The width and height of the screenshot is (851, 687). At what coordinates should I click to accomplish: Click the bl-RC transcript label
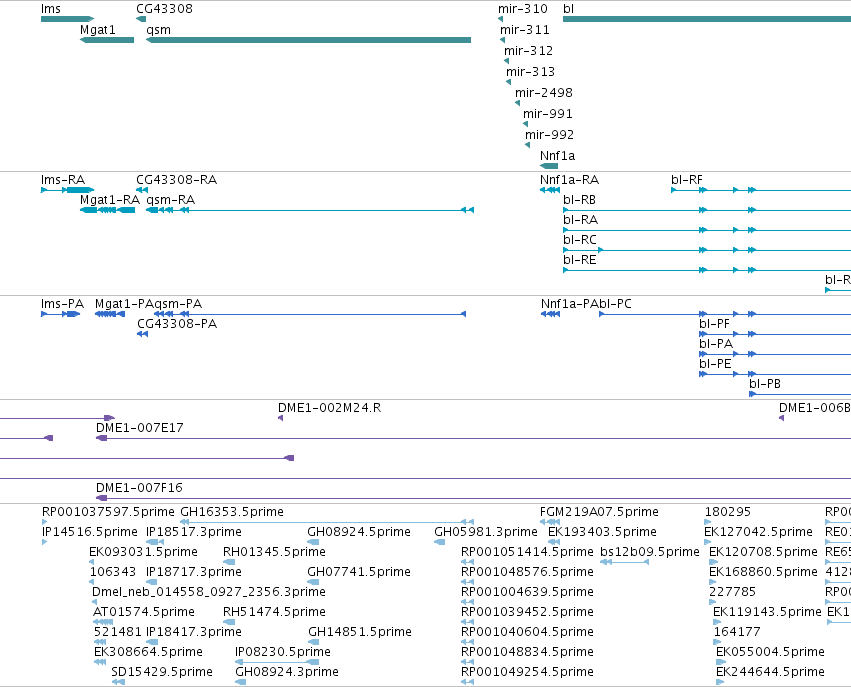(x=580, y=240)
